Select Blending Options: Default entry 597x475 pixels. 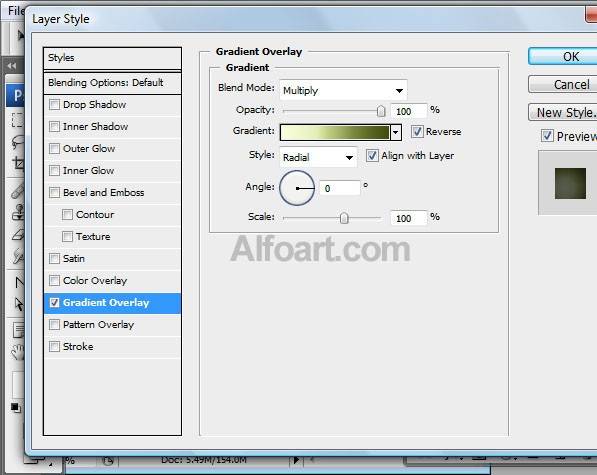point(112,83)
